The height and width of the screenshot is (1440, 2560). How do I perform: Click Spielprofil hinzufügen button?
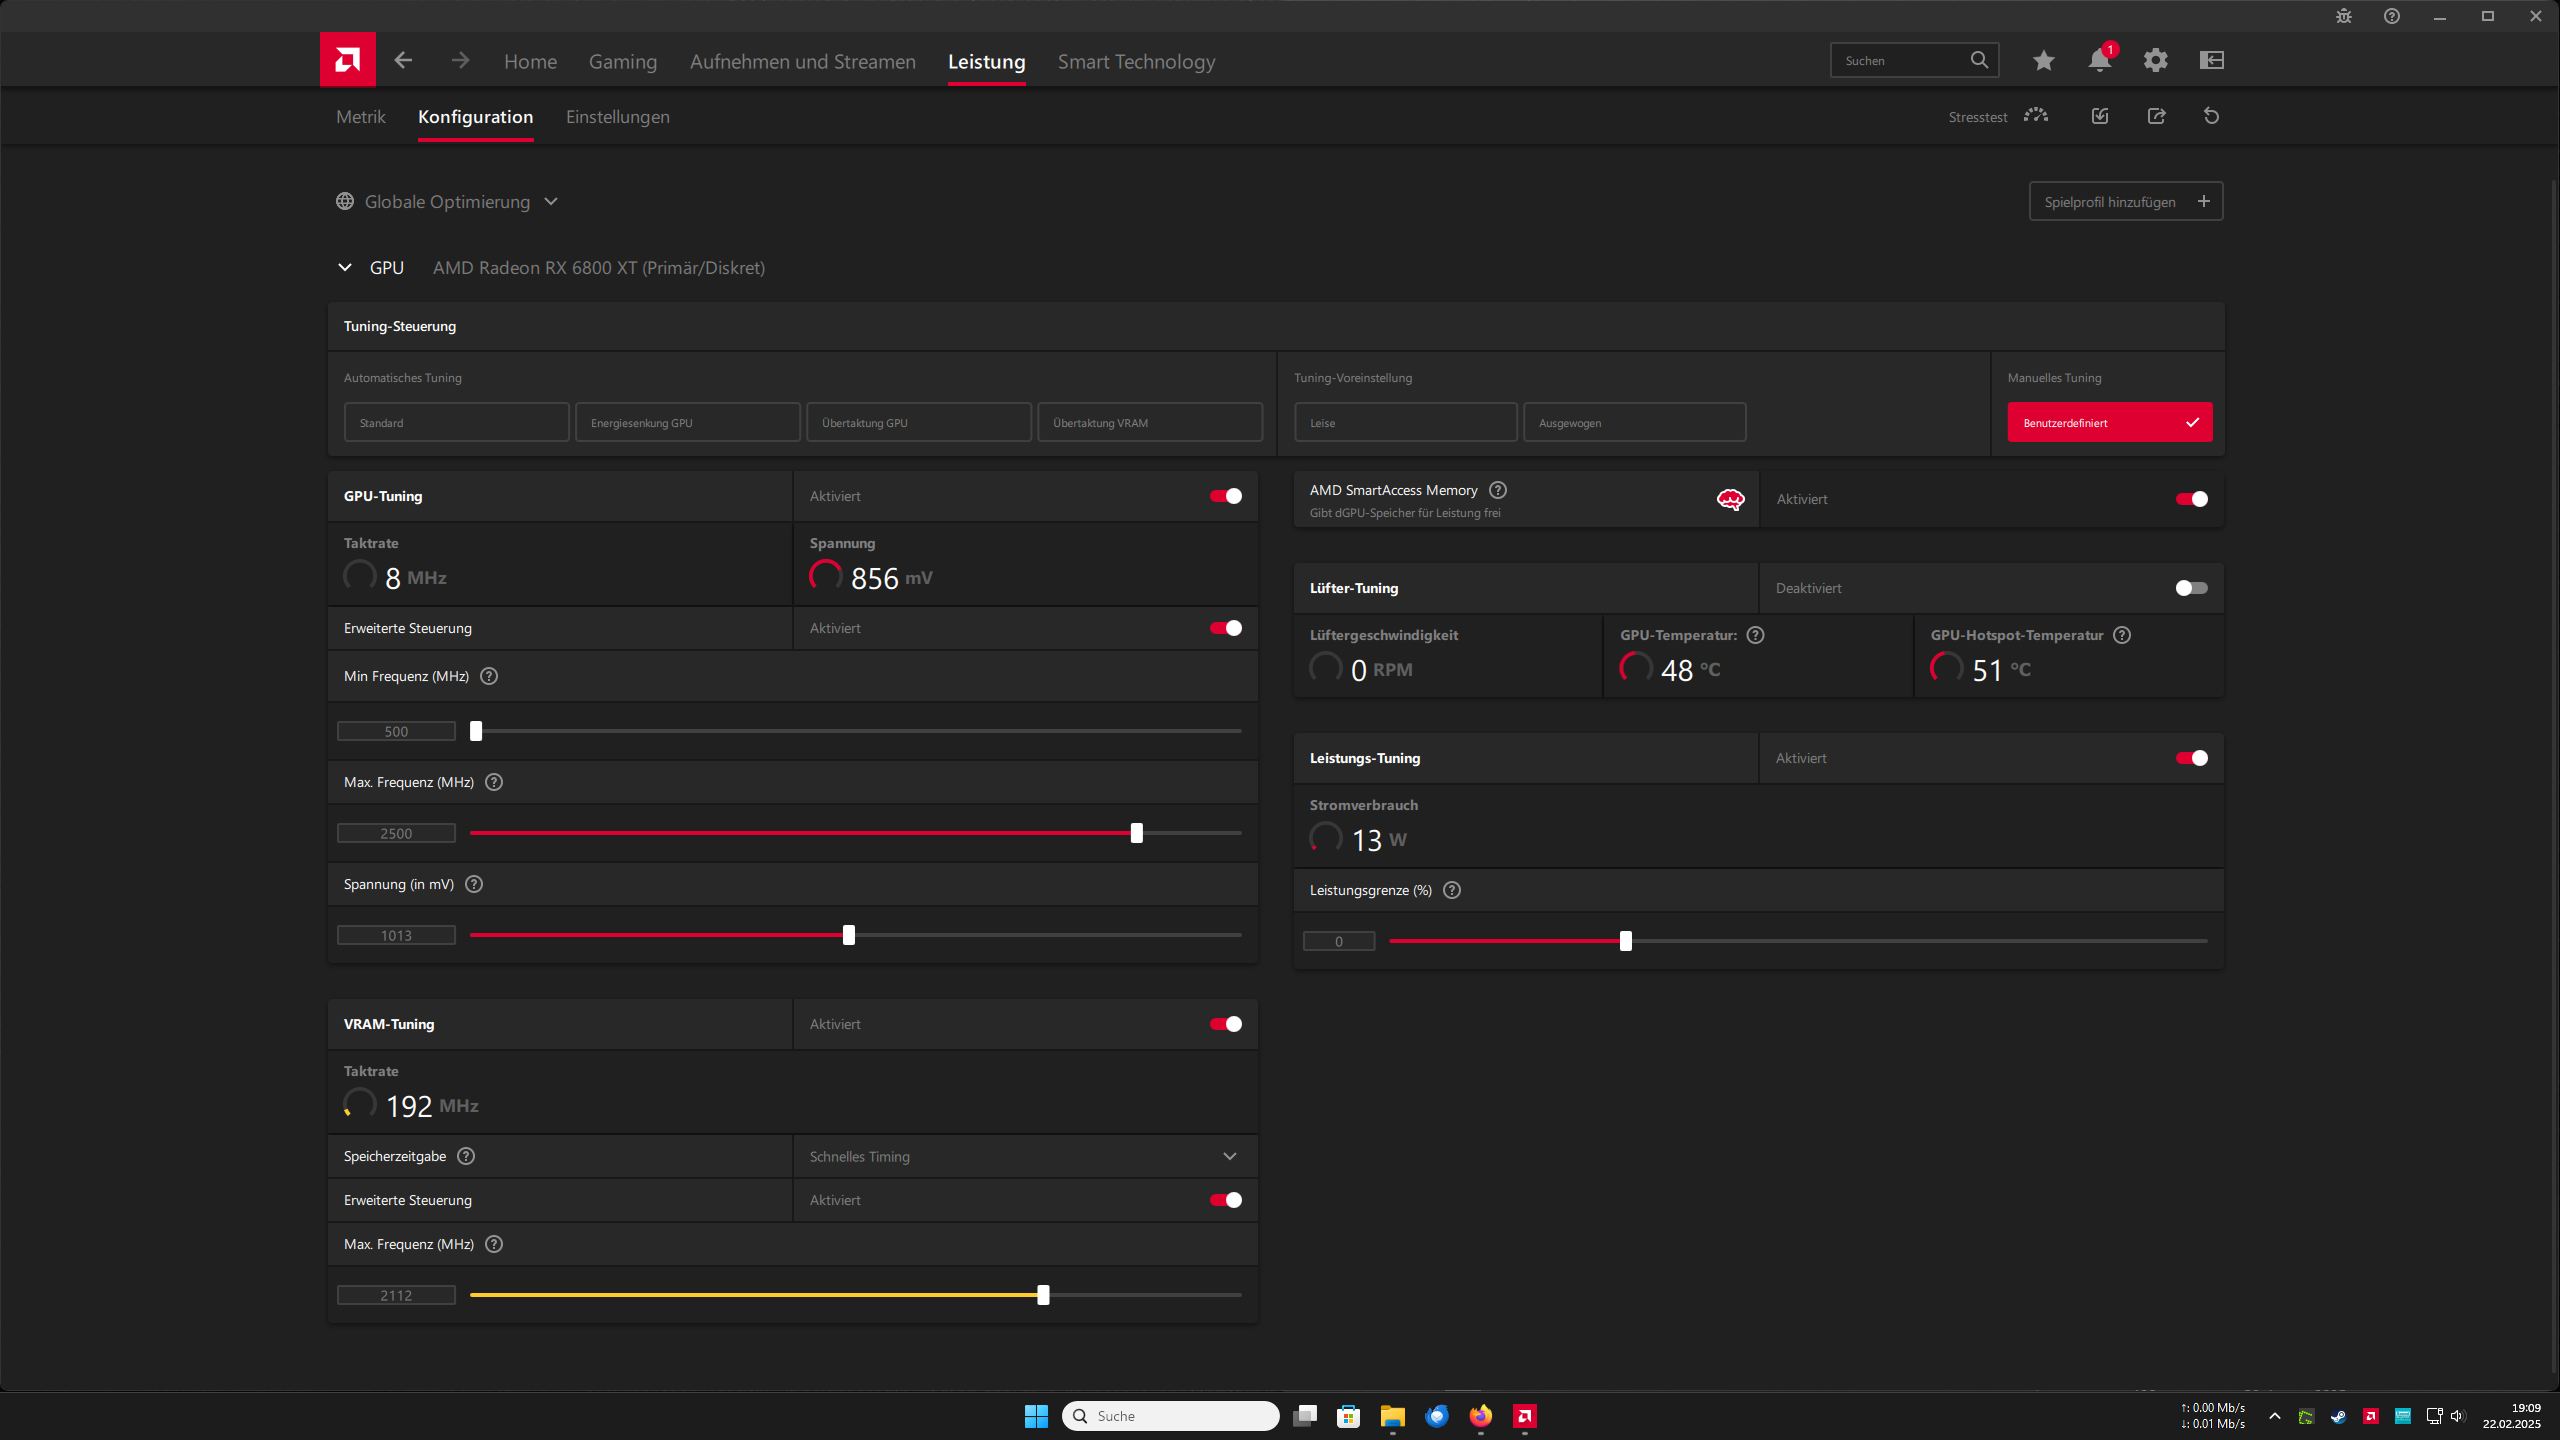2125,202
